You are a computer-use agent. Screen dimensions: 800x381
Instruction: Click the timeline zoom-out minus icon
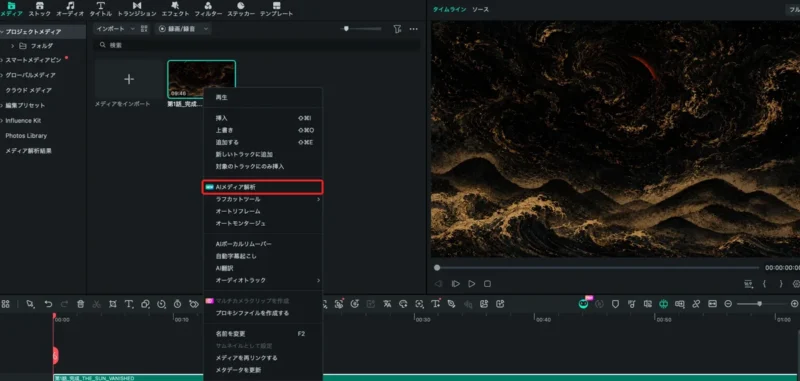coord(728,304)
